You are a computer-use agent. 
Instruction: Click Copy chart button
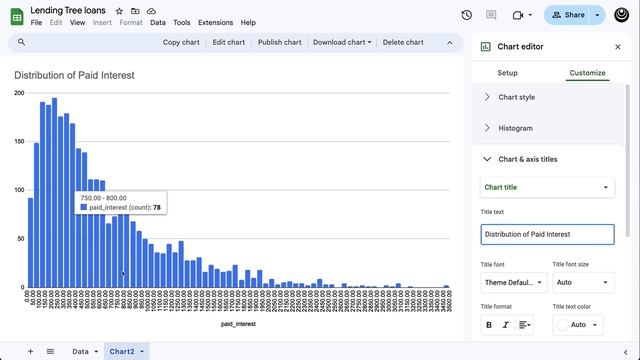click(x=181, y=42)
